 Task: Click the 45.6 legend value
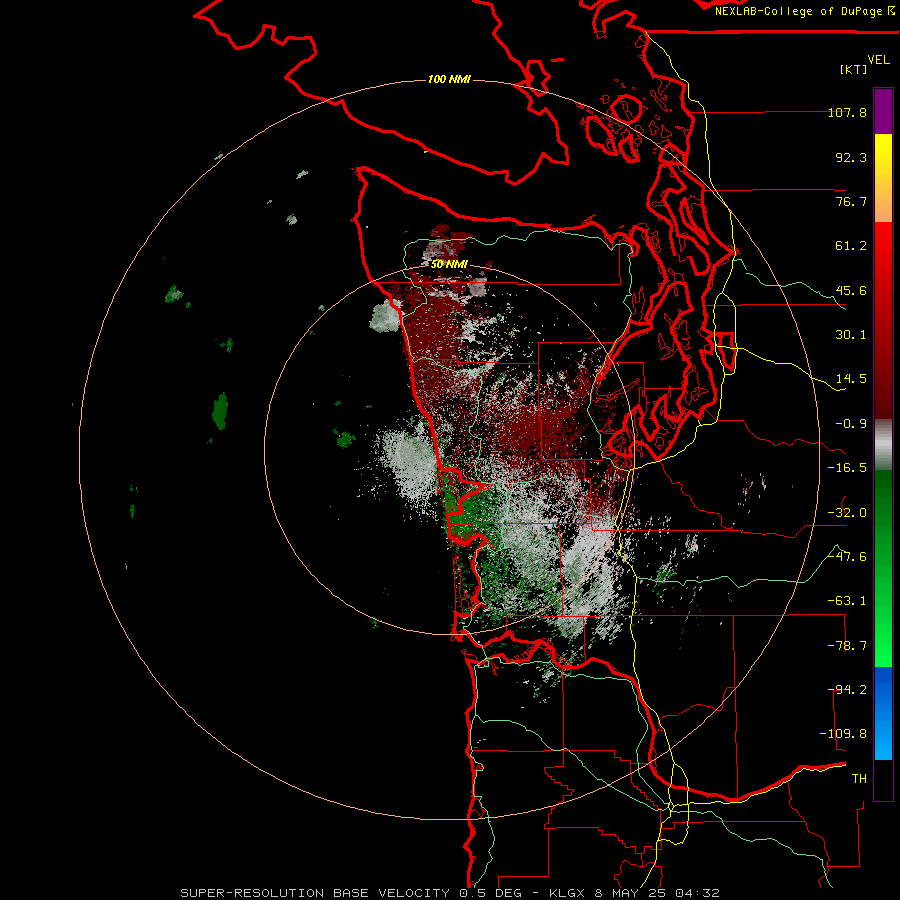[x=851, y=290]
